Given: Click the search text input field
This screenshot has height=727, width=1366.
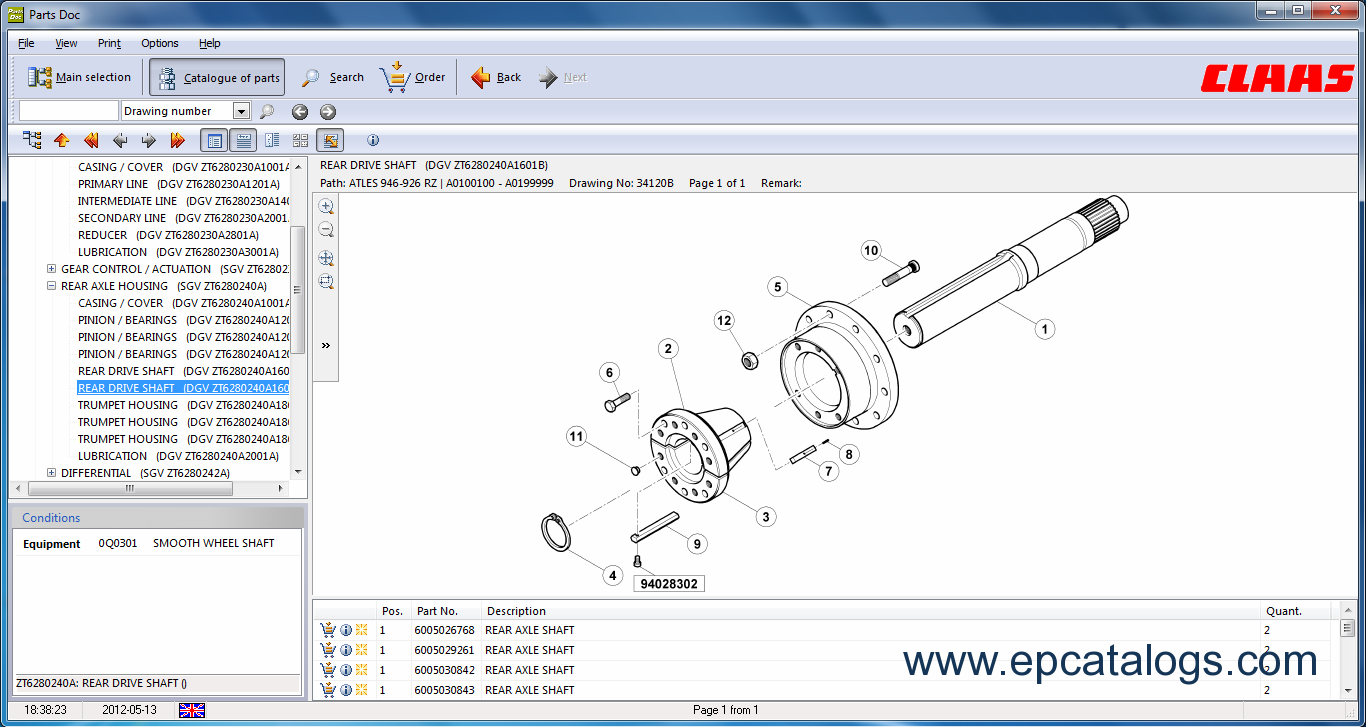Looking at the screenshot, I should 68,111.
